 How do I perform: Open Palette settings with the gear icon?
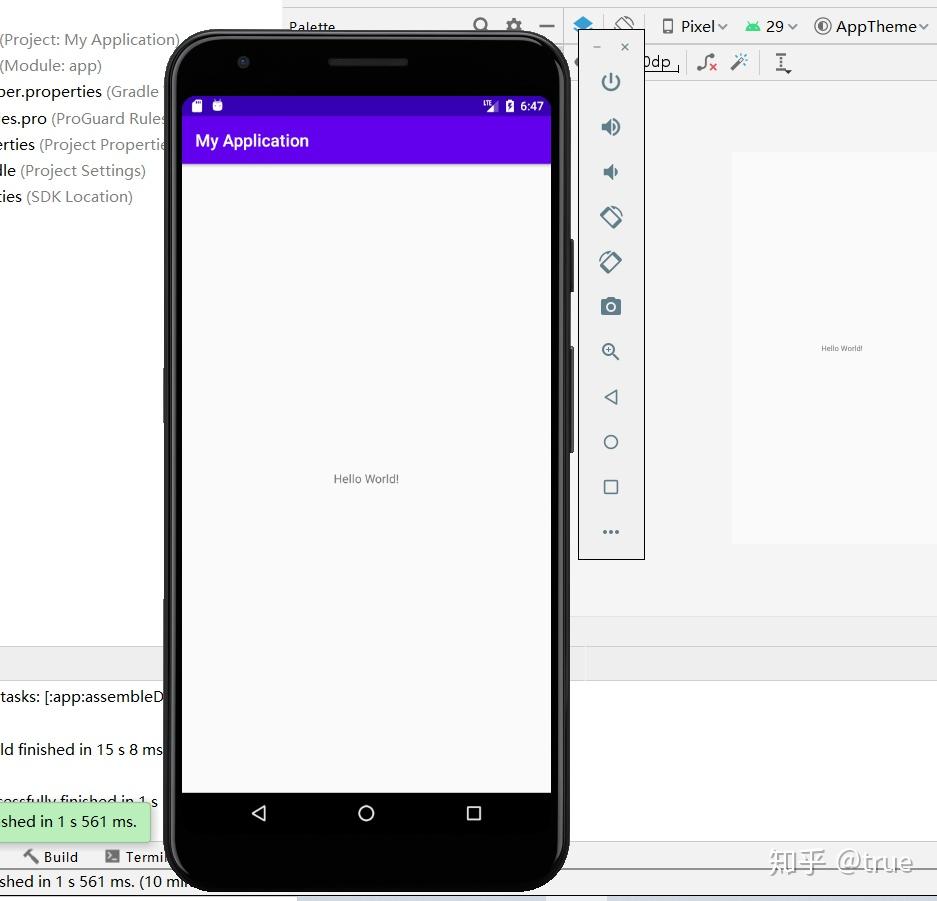[x=514, y=25]
